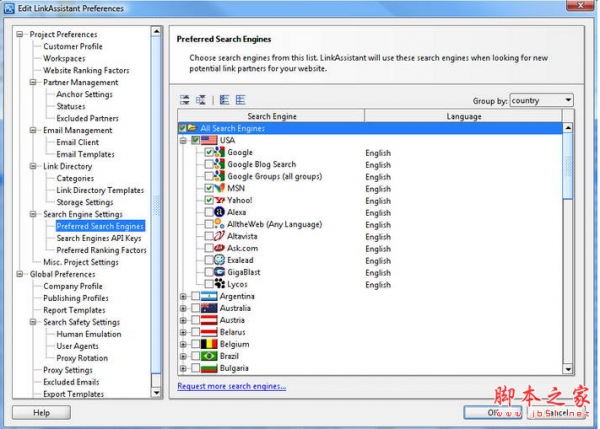
Task: Click the search engine list scroll-up arrow
Action: pyautogui.click(x=568, y=128)
